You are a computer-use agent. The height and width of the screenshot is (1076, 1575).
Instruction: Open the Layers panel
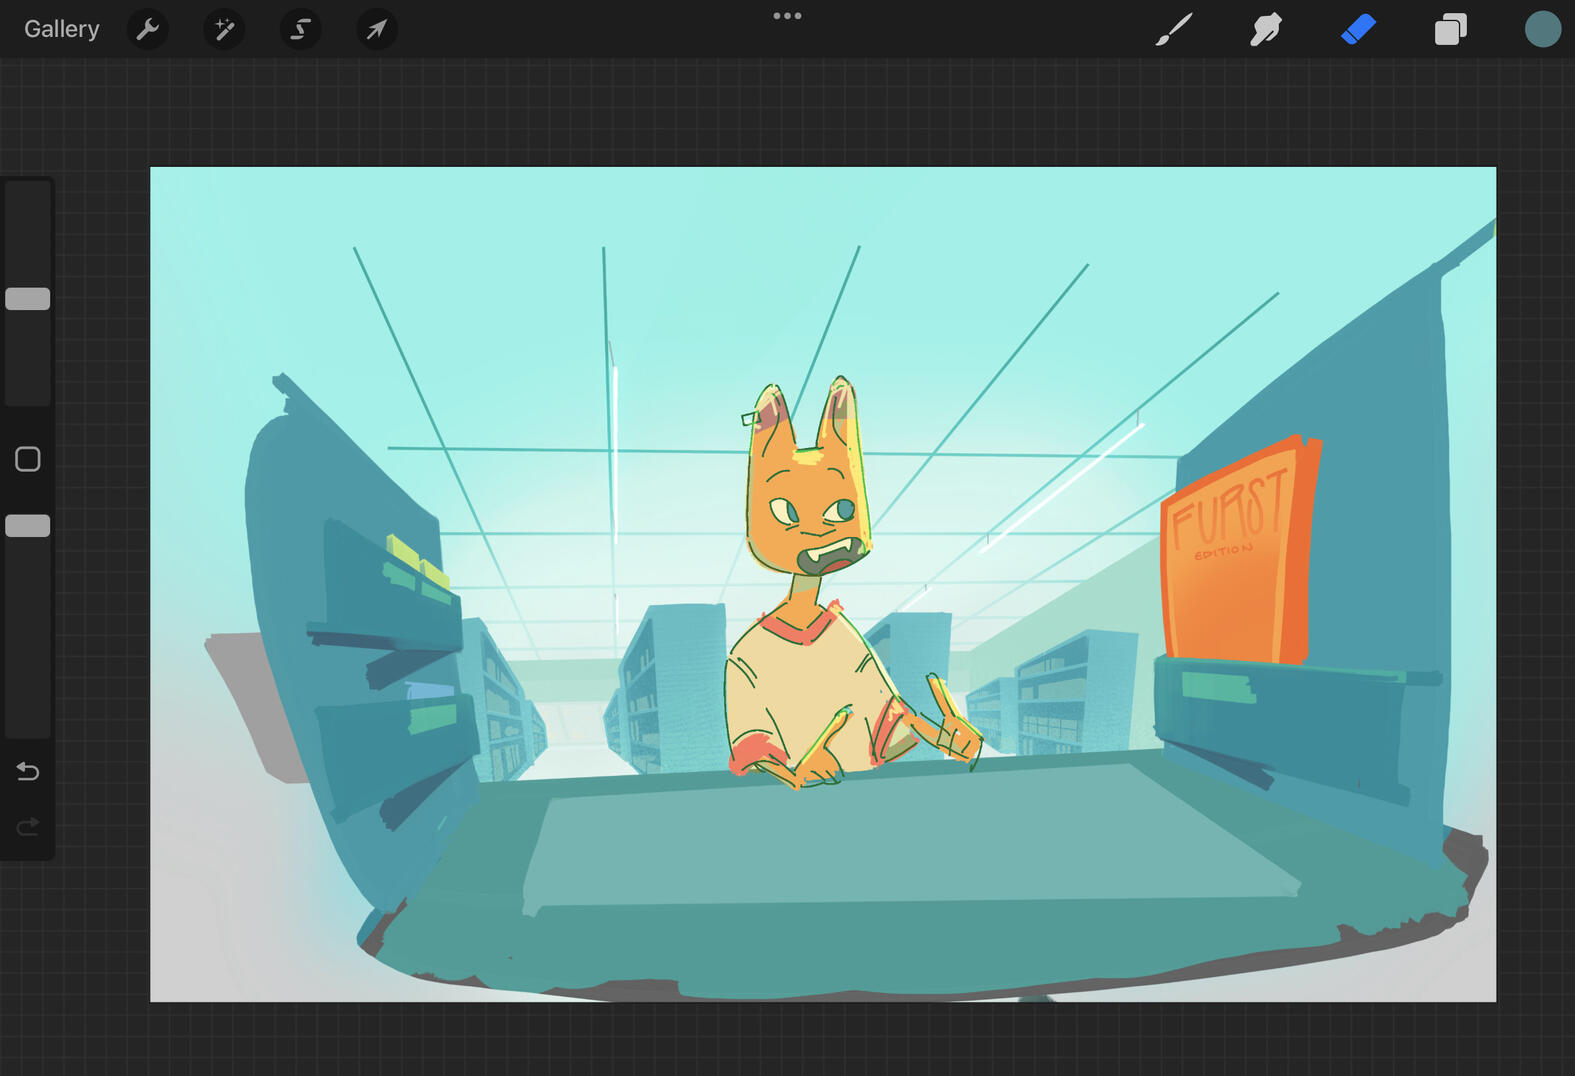coord(1450,29)
